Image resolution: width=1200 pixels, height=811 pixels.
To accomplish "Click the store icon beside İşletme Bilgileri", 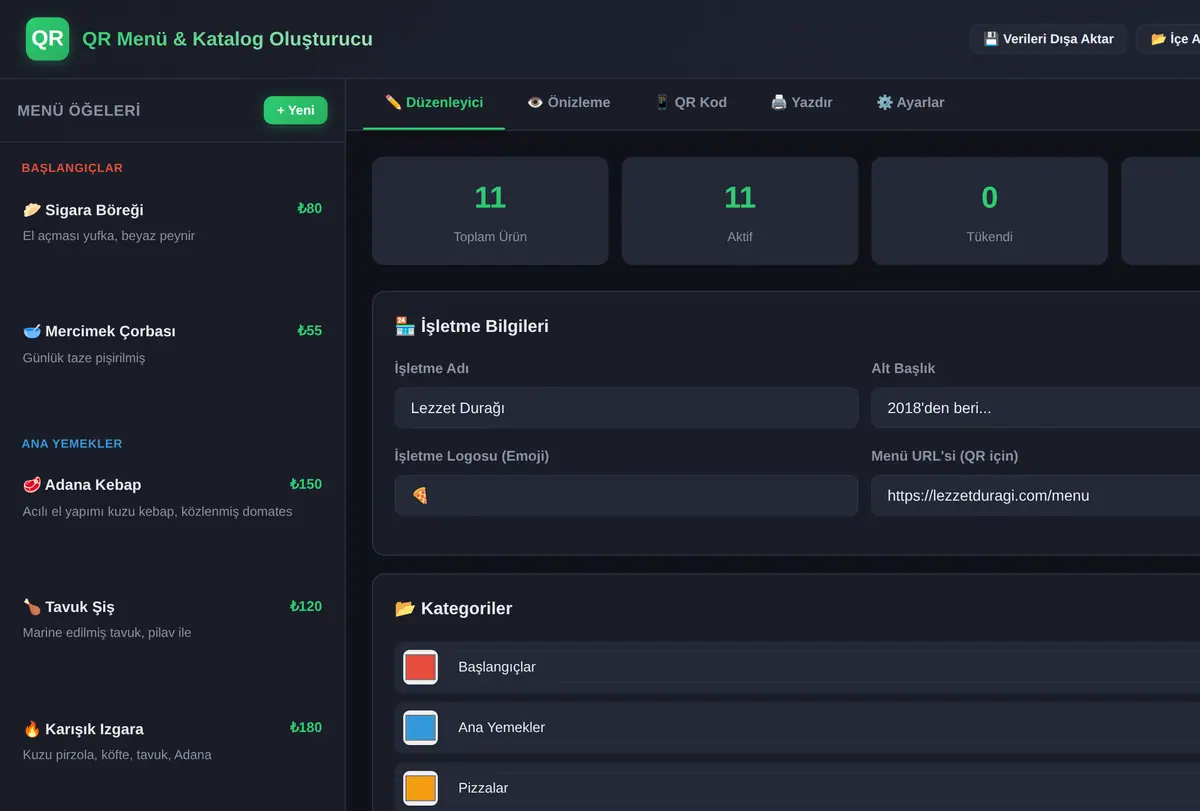I will [405, 326].
